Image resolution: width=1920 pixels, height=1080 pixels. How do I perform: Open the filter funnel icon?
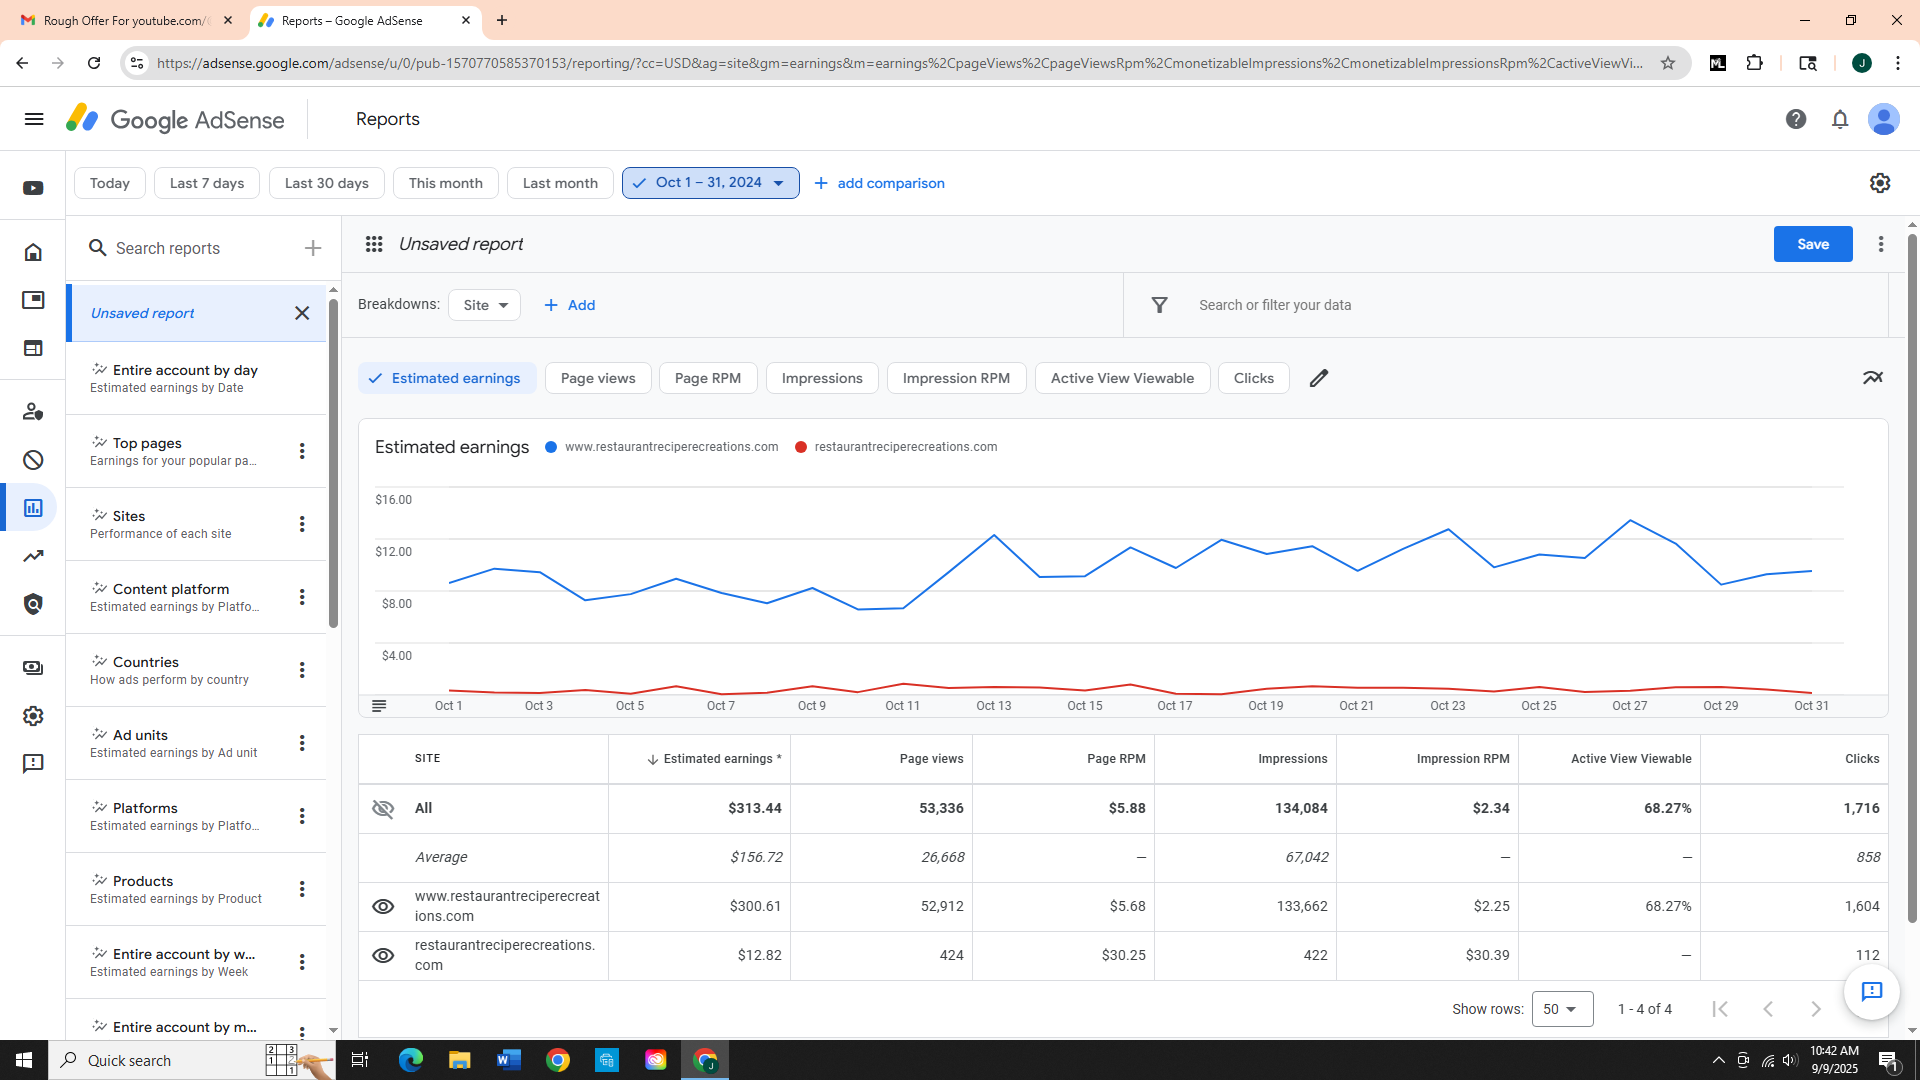(1159, 305)
